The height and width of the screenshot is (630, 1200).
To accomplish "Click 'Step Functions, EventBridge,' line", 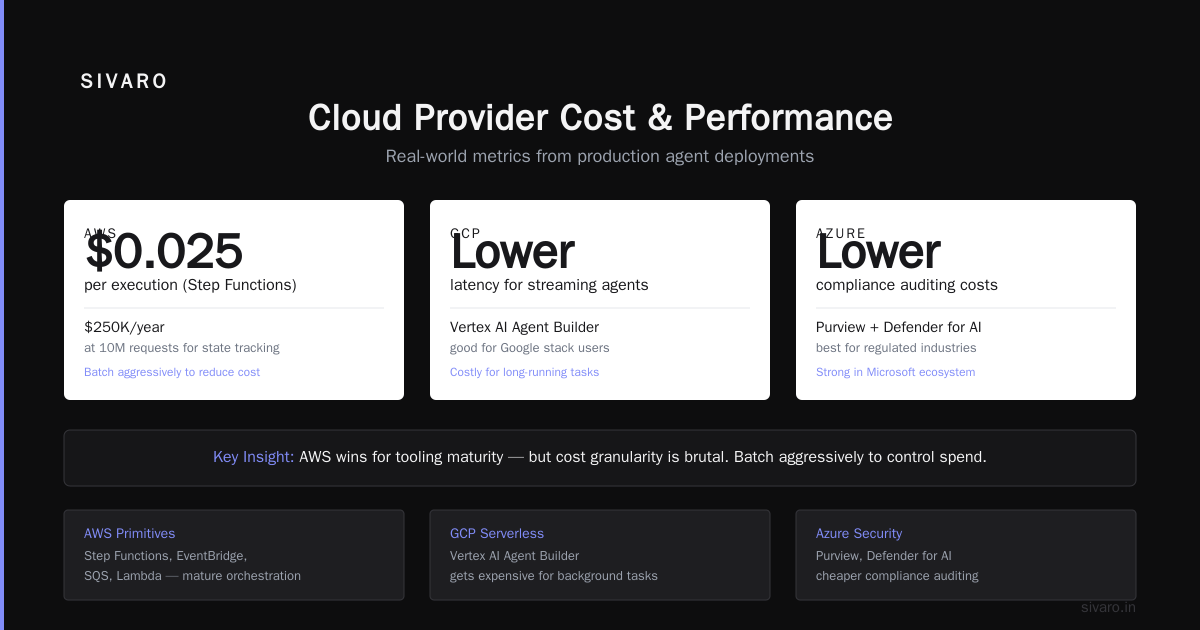I will (x=166, y=555).
